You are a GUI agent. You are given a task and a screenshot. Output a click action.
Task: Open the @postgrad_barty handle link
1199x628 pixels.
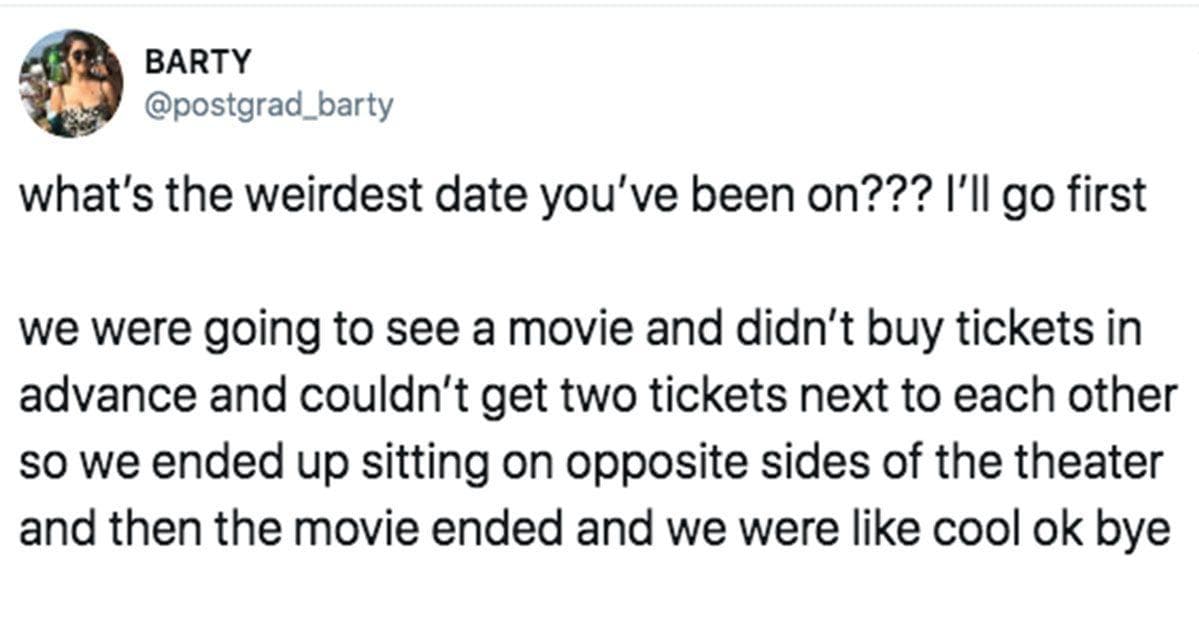click(x=269, y=105)
